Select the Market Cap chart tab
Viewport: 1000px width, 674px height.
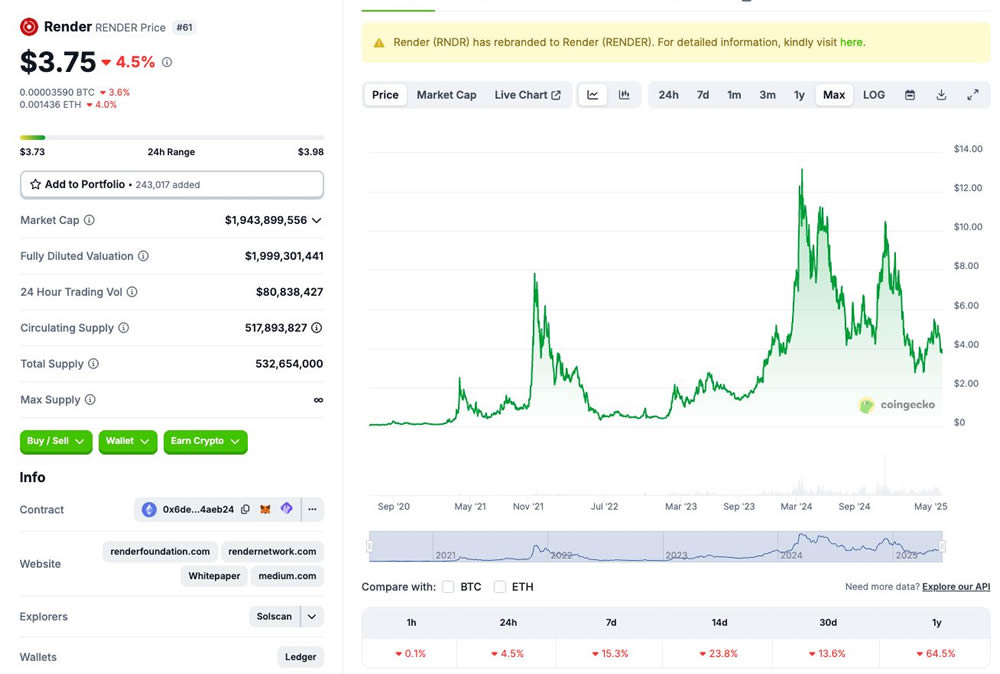446,95
